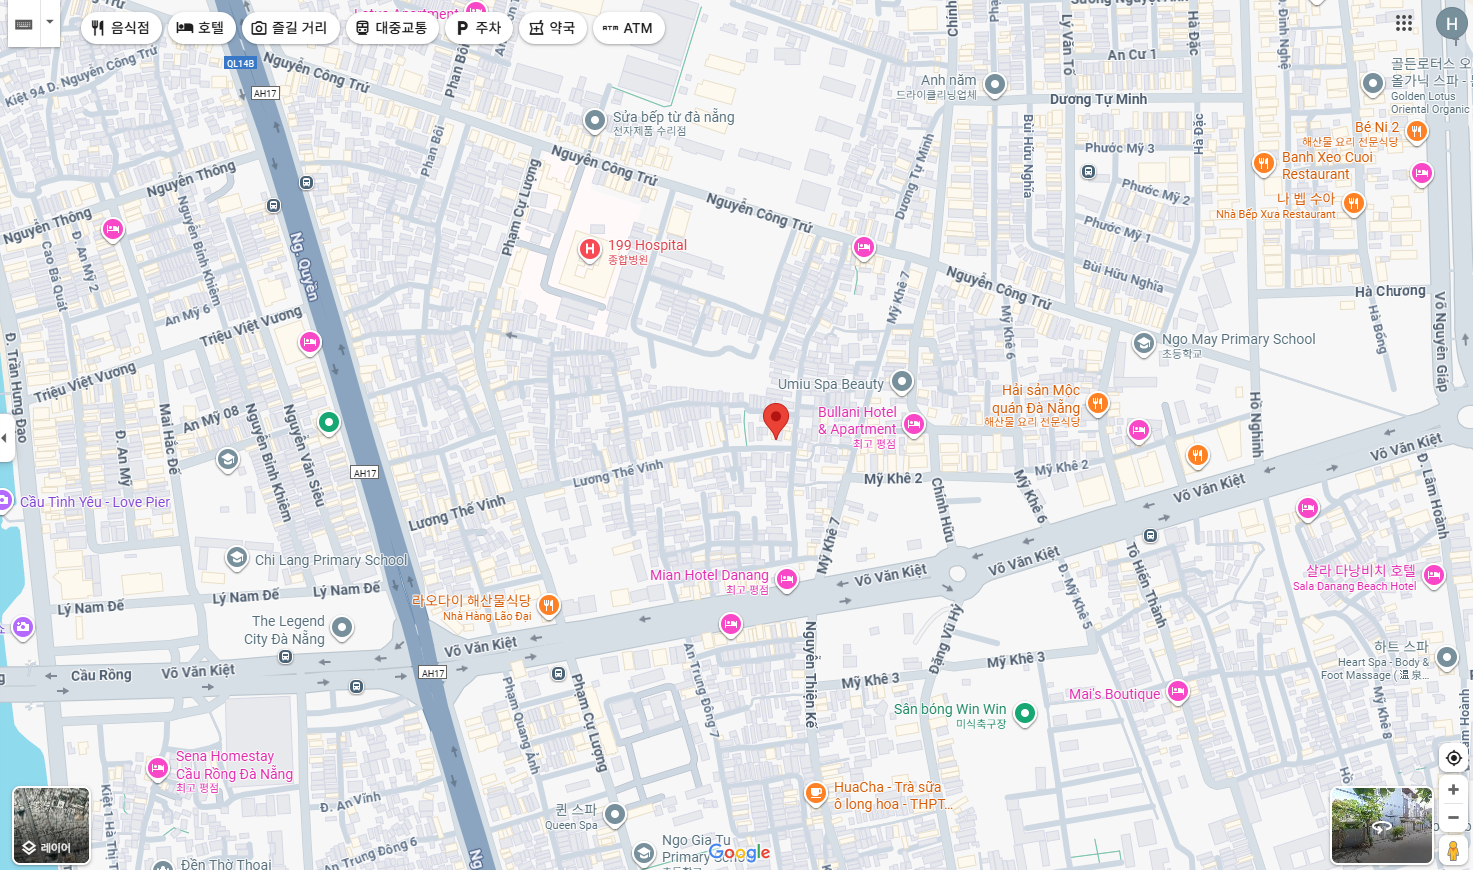This screenshot has height=870, width=1473.
Task: Open the Street View photo thumbnail
Action: tap(1381, 825)
